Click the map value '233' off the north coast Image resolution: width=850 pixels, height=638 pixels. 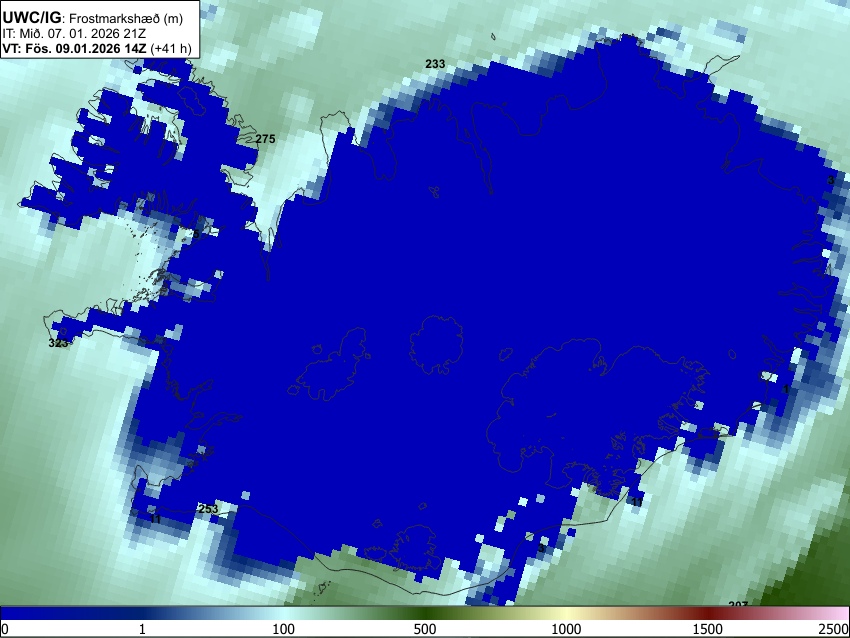pyautogui.click(x=435, y=64)
